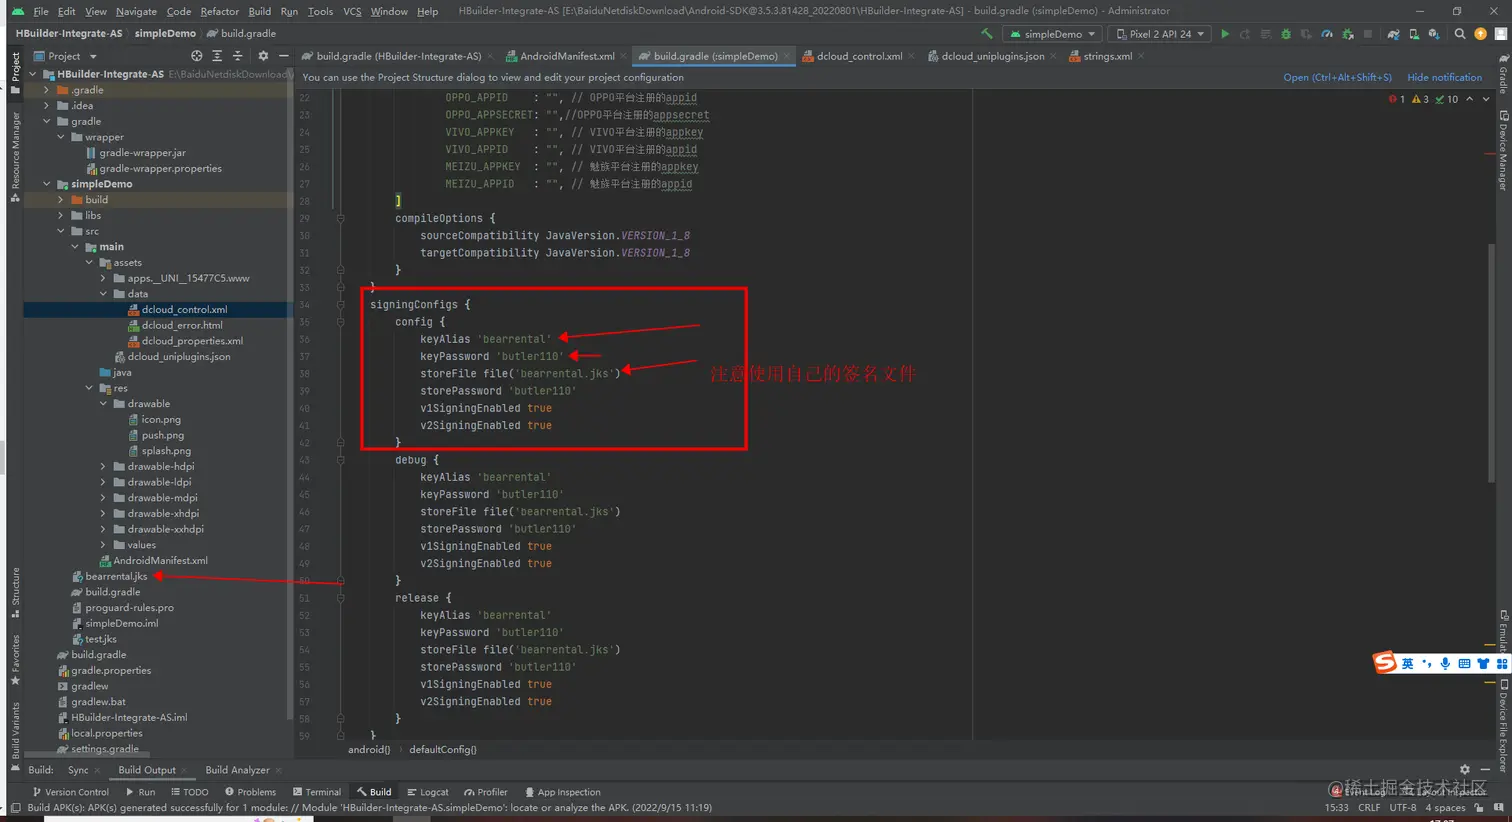Open the Pixel 2 API 24 device dropdown

pos(1159,34)
